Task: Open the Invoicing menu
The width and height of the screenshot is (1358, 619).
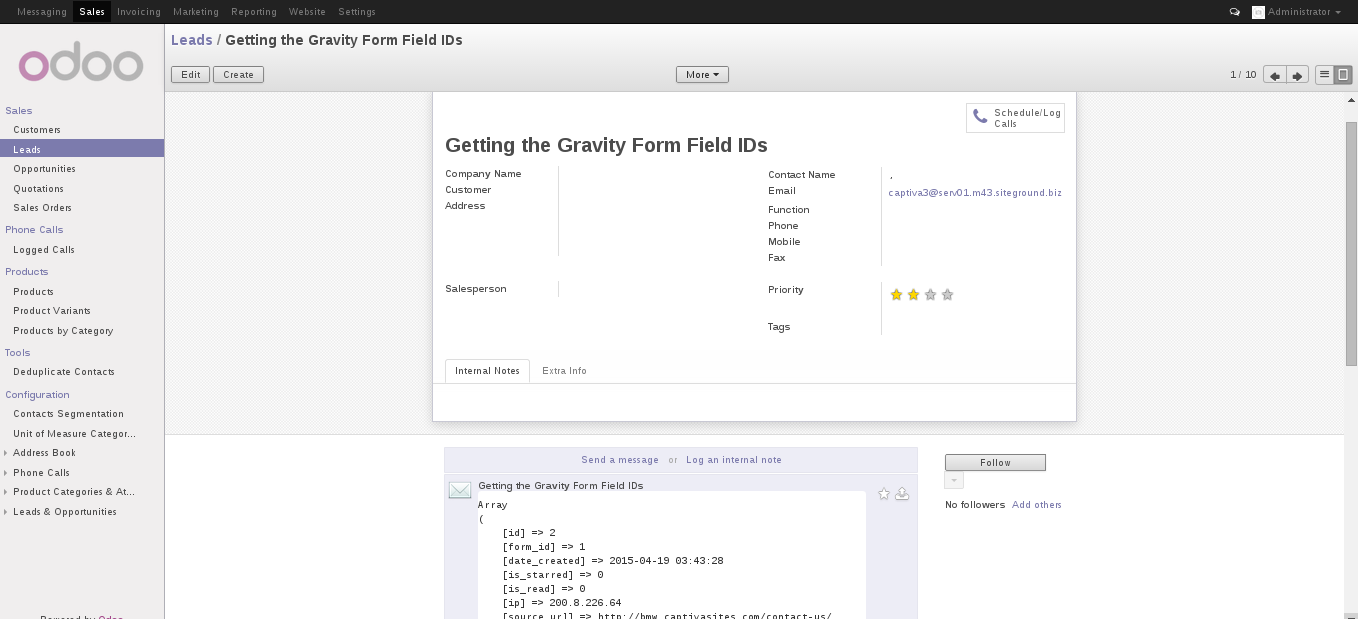Action: [138, 11]
